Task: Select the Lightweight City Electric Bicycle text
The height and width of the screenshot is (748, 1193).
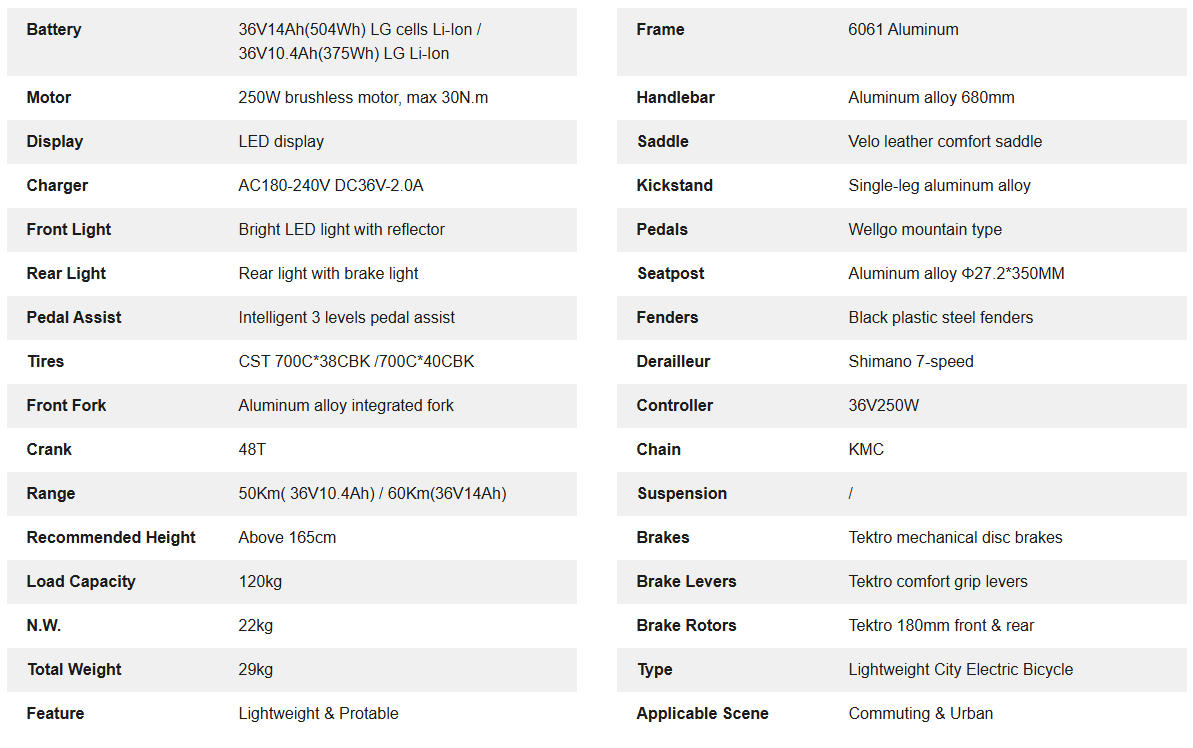Action: (960, 670)
